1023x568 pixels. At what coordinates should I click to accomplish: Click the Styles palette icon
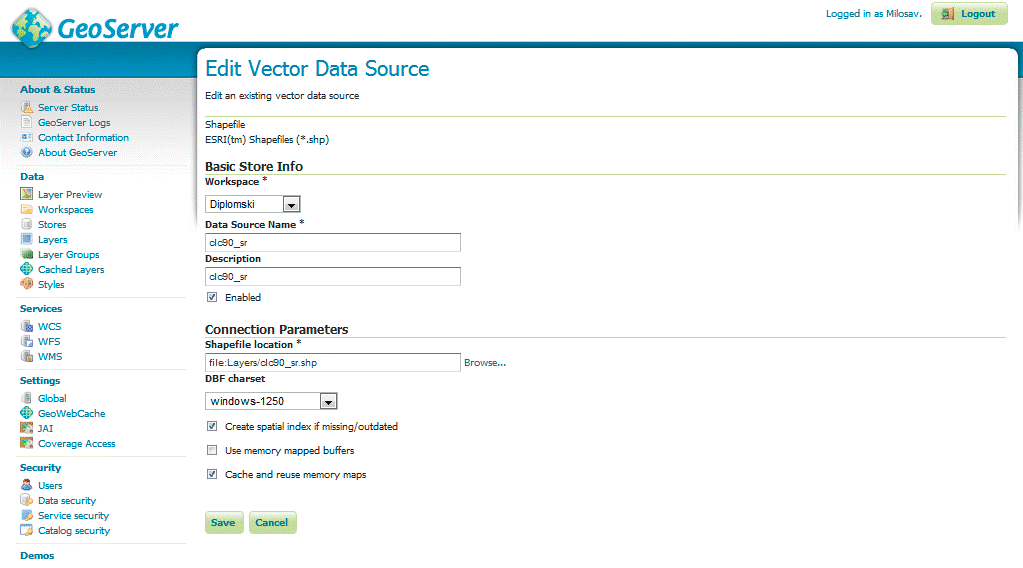pyautogui.click(x=27, y=285)
